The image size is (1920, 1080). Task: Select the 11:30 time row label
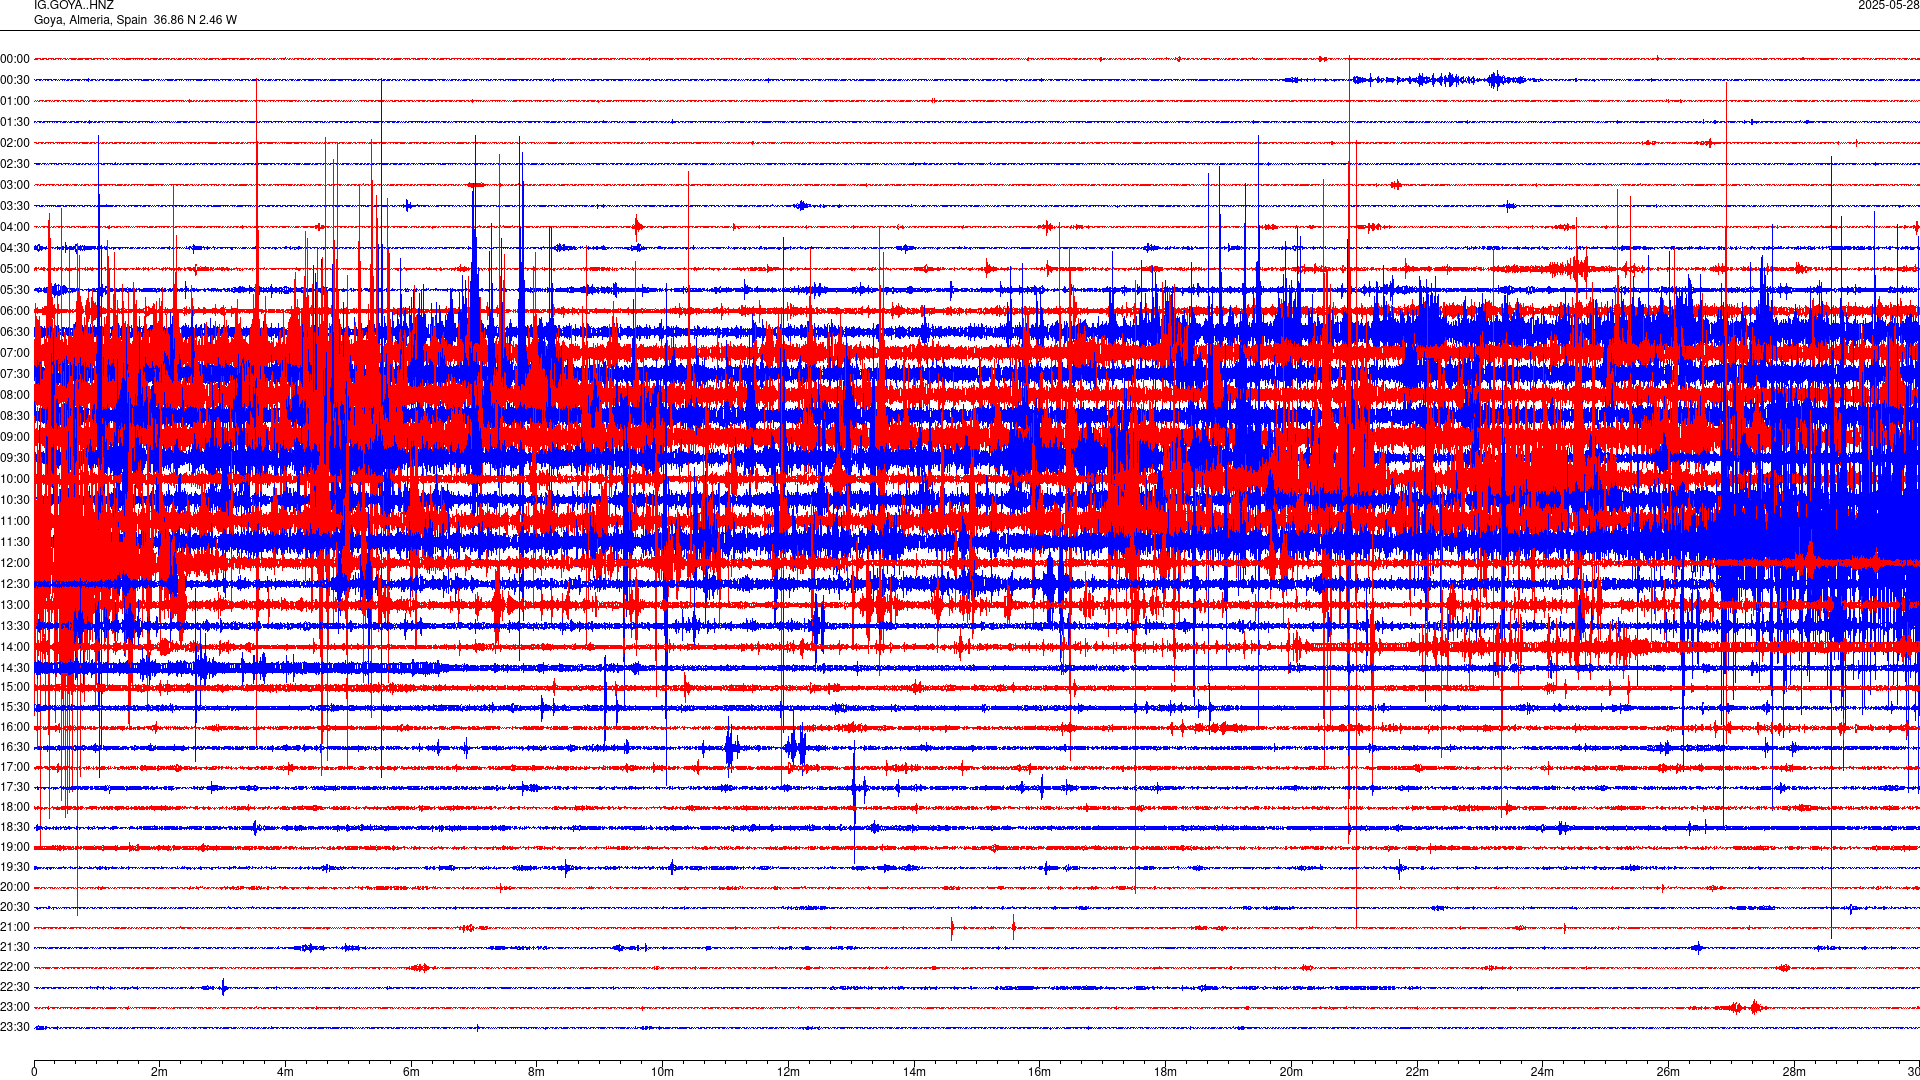click(x=15, y=542)
